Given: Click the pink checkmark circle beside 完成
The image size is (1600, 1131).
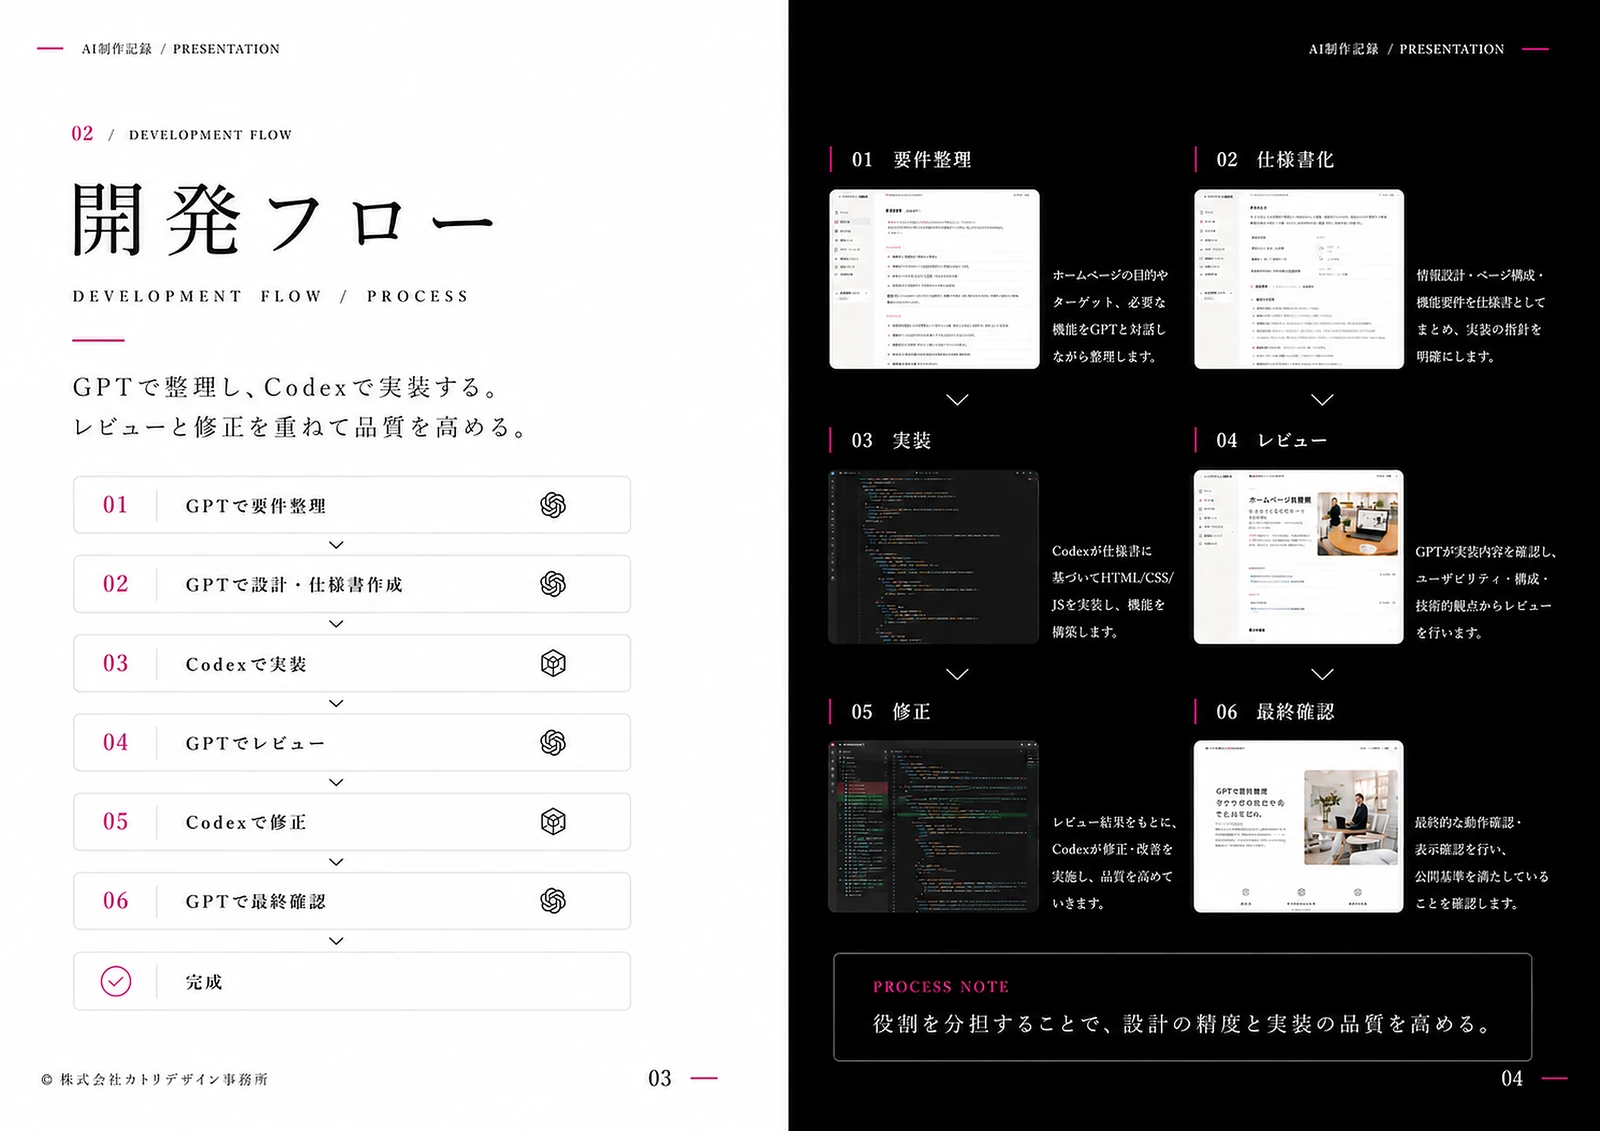Looking at the screenshot, I should (x=116, y=981).
